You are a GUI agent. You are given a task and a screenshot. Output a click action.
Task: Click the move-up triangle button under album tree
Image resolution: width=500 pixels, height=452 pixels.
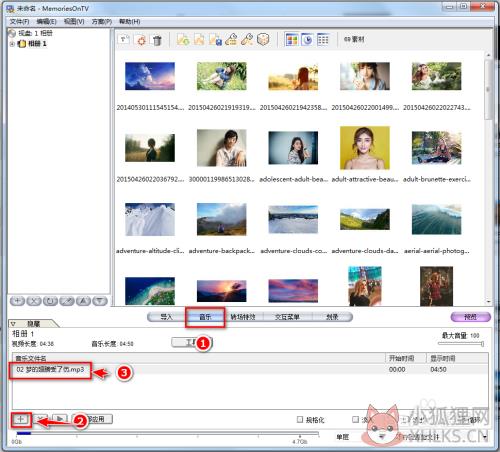coord(83,301)
